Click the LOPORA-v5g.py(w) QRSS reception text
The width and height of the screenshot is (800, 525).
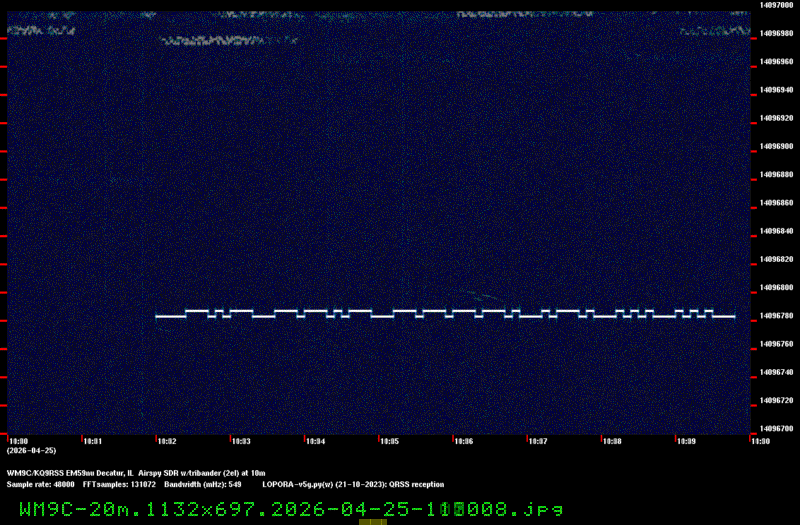coord(354,485)
